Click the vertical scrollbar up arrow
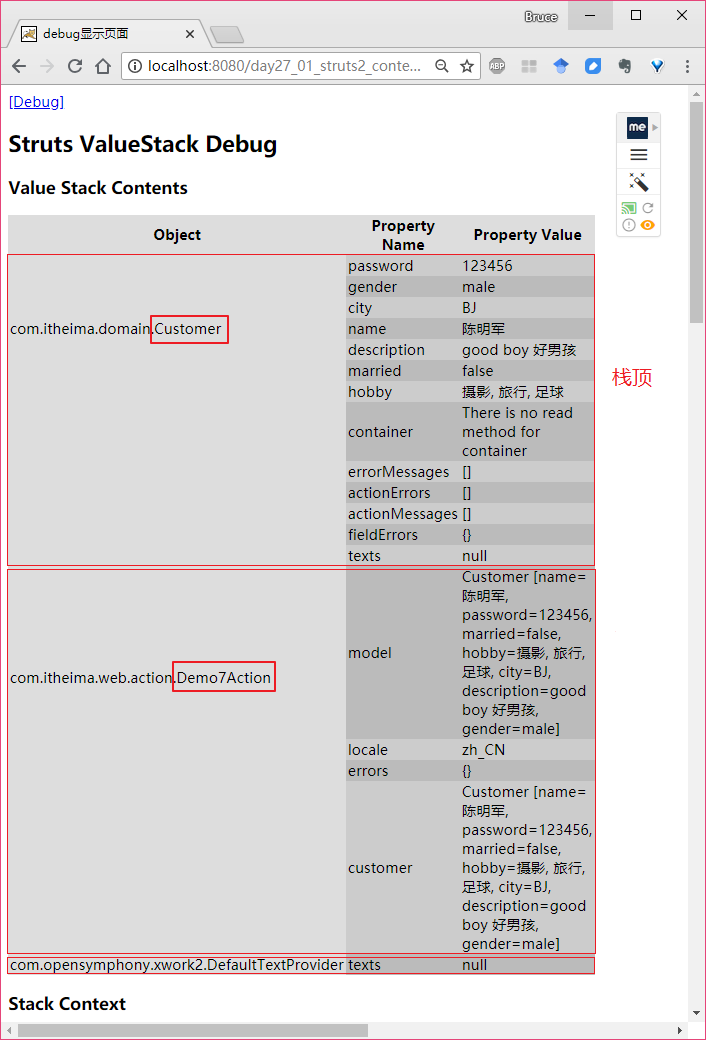This screenshot has height=1040, width=706. click(696, 93)
